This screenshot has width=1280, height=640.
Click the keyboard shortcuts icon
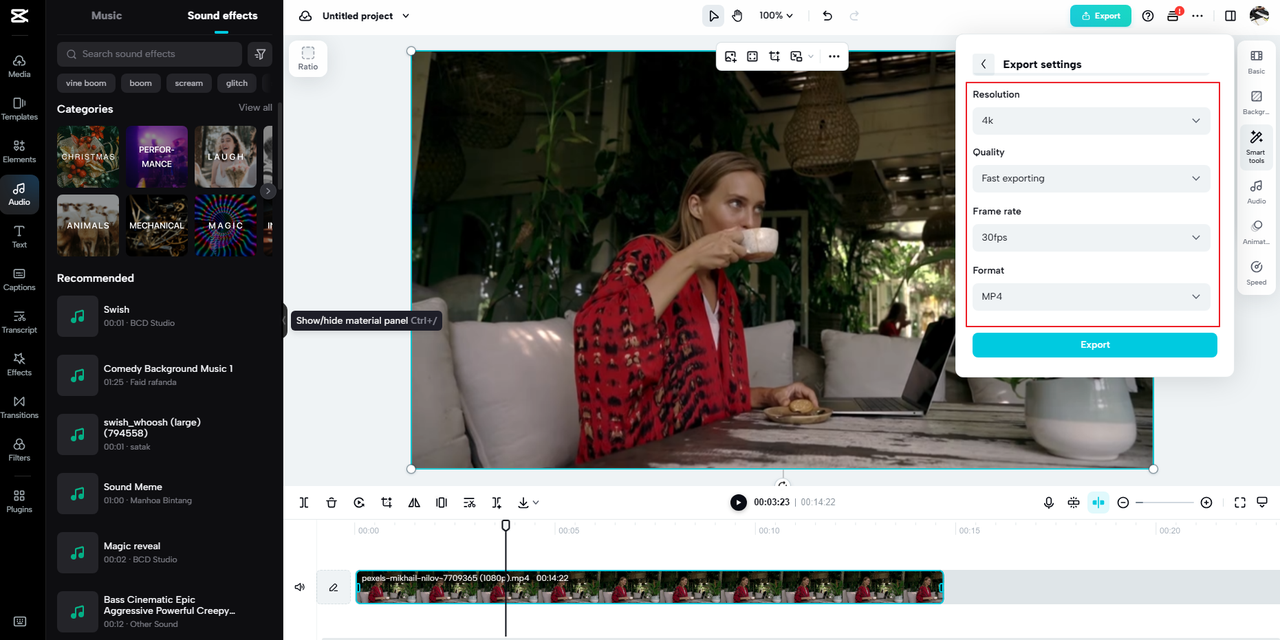[19, 621]
